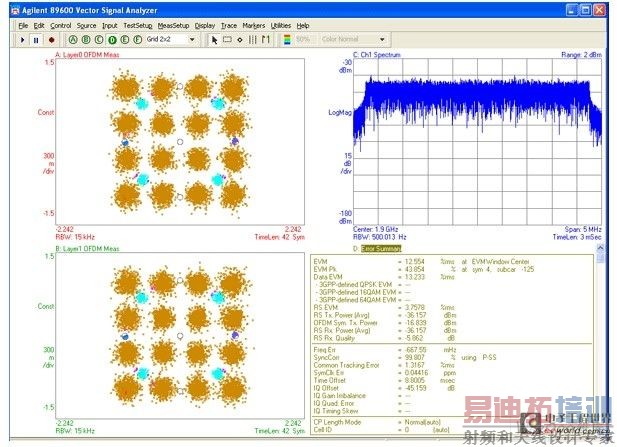This screenshot has height=447, width=617.
Task: Click SyncCorr value 99.807
Action: [415, 358]
